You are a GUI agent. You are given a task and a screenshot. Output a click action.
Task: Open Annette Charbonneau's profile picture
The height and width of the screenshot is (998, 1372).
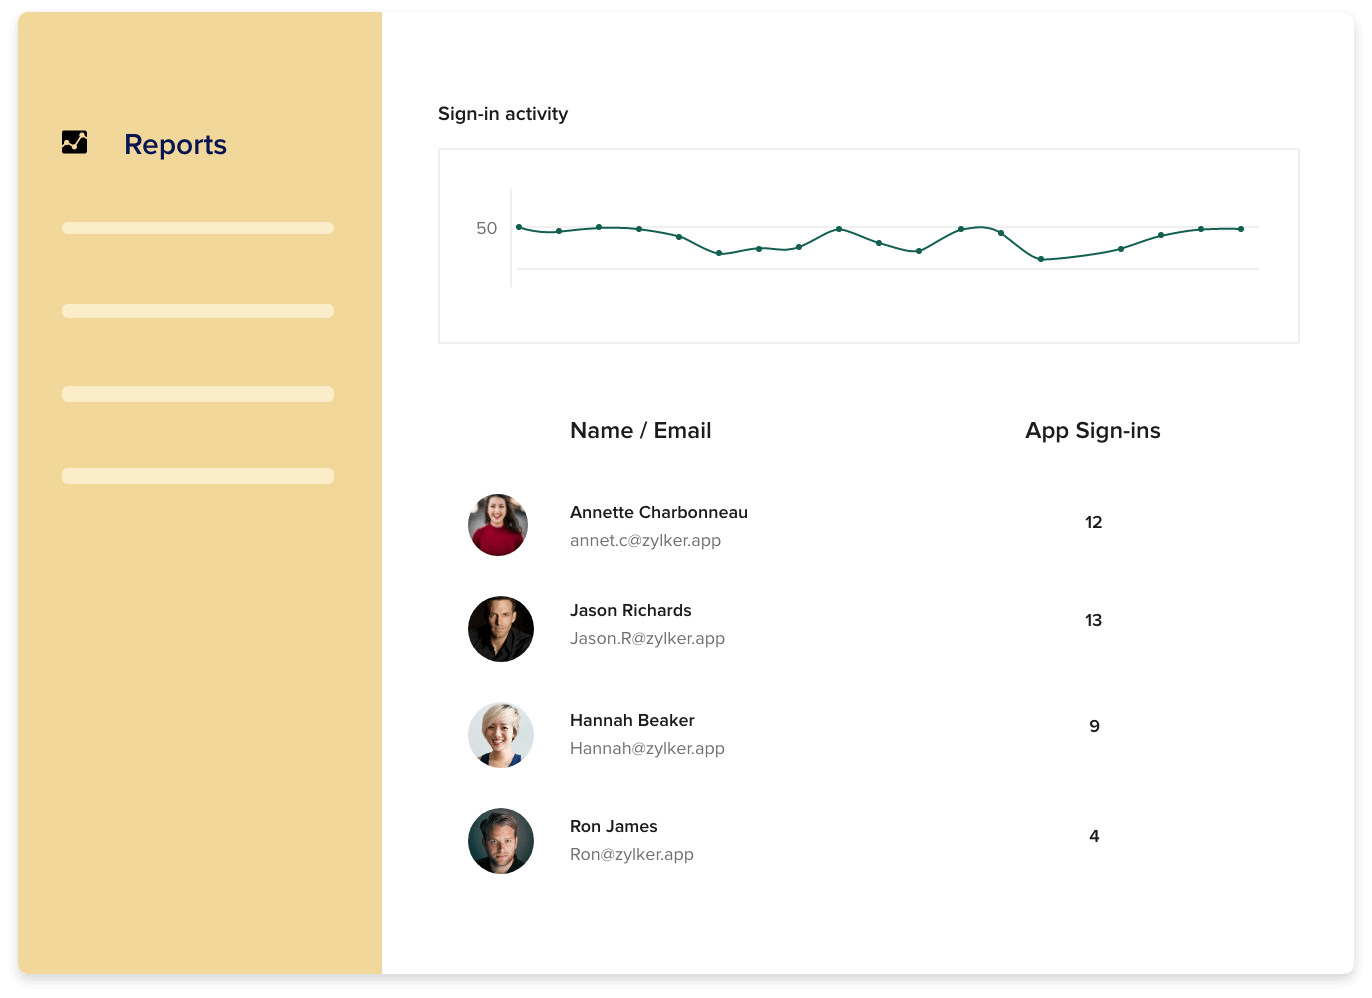pyautogui.click(x=498, y=524)
